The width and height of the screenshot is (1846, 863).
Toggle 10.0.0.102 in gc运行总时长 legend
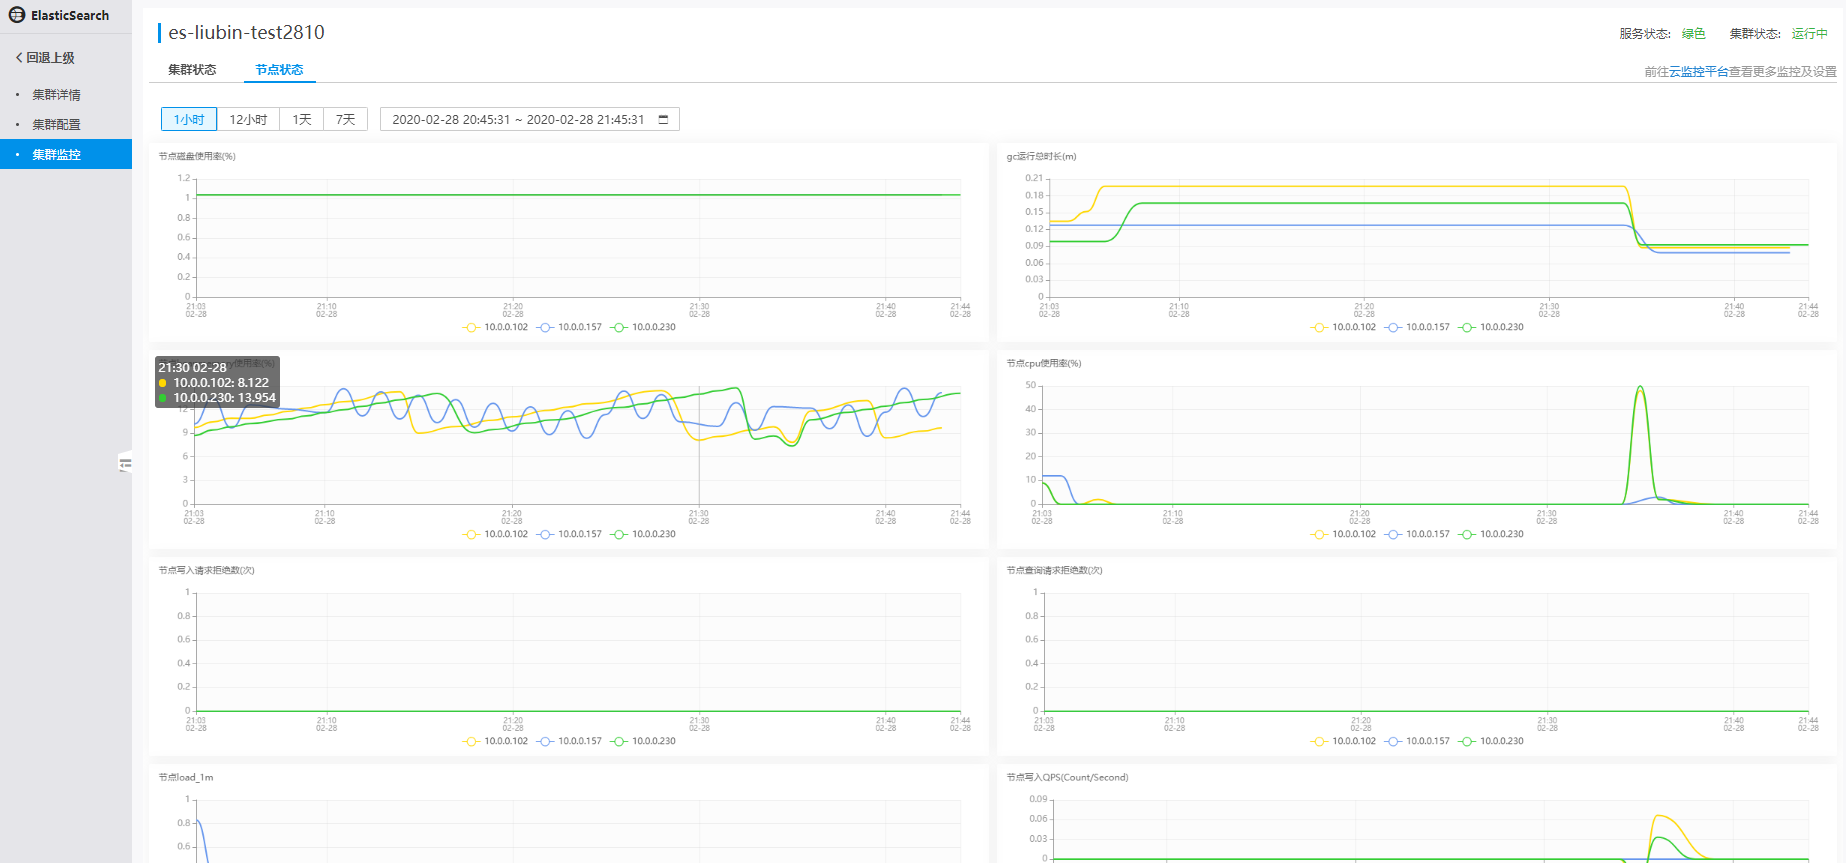pos(1344,327)
